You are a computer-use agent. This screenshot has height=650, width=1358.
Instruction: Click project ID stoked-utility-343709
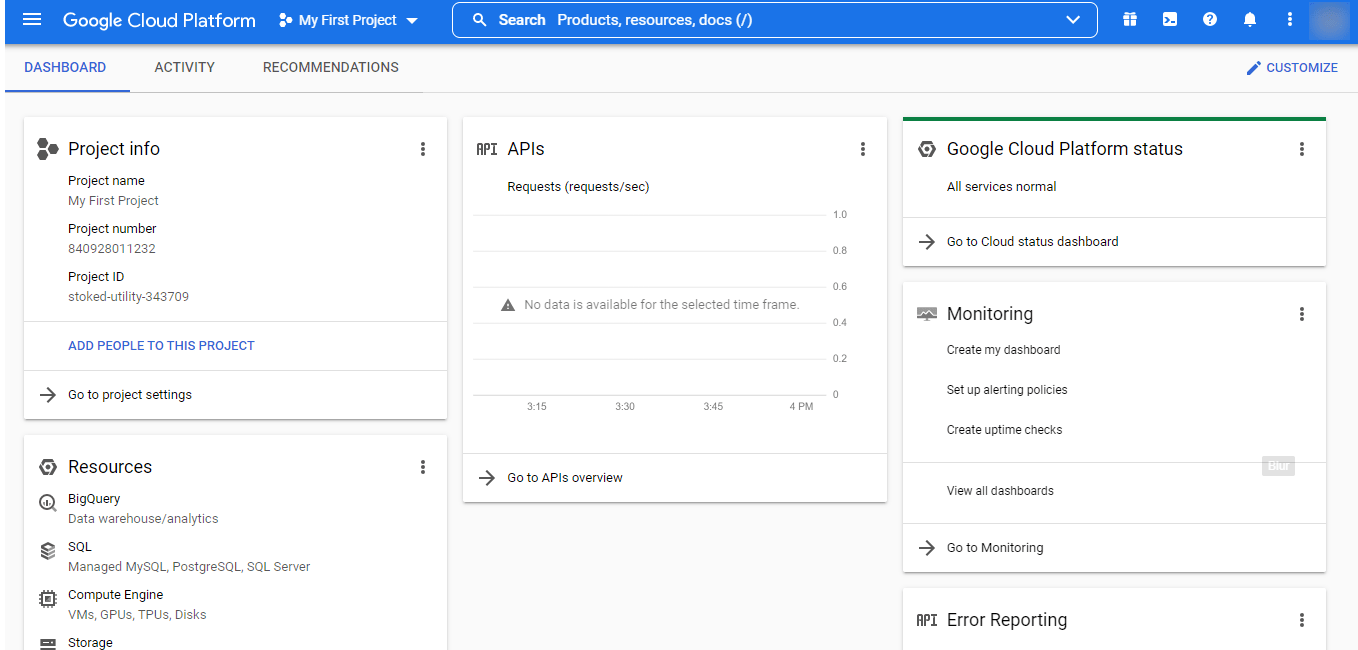[x=128, y=297]
